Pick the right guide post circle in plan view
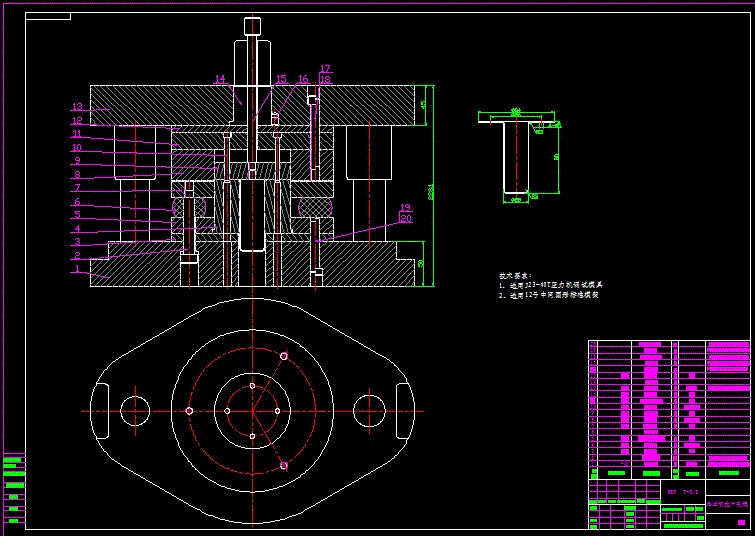Image resolution: width=755 pixels, height=536 pixels. pos(369,411)
